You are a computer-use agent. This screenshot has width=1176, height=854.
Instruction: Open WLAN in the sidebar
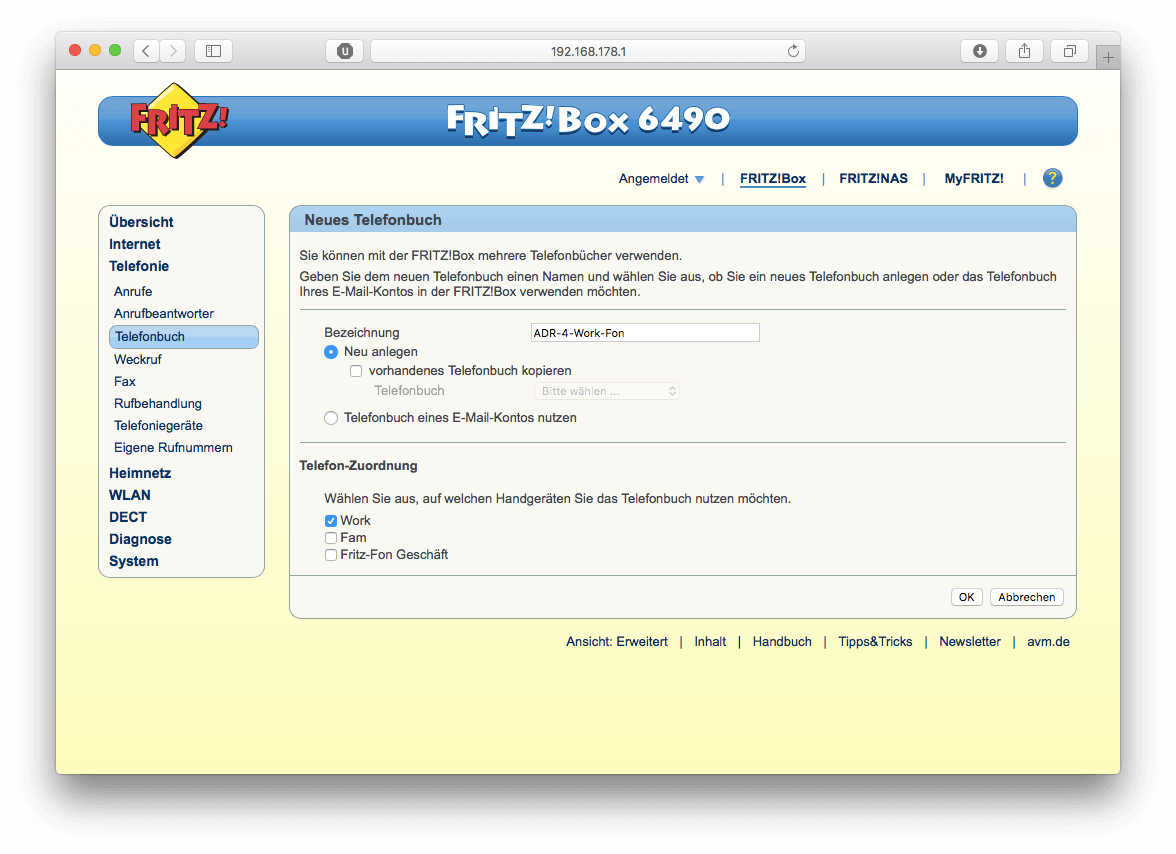(x=130, y=496)
